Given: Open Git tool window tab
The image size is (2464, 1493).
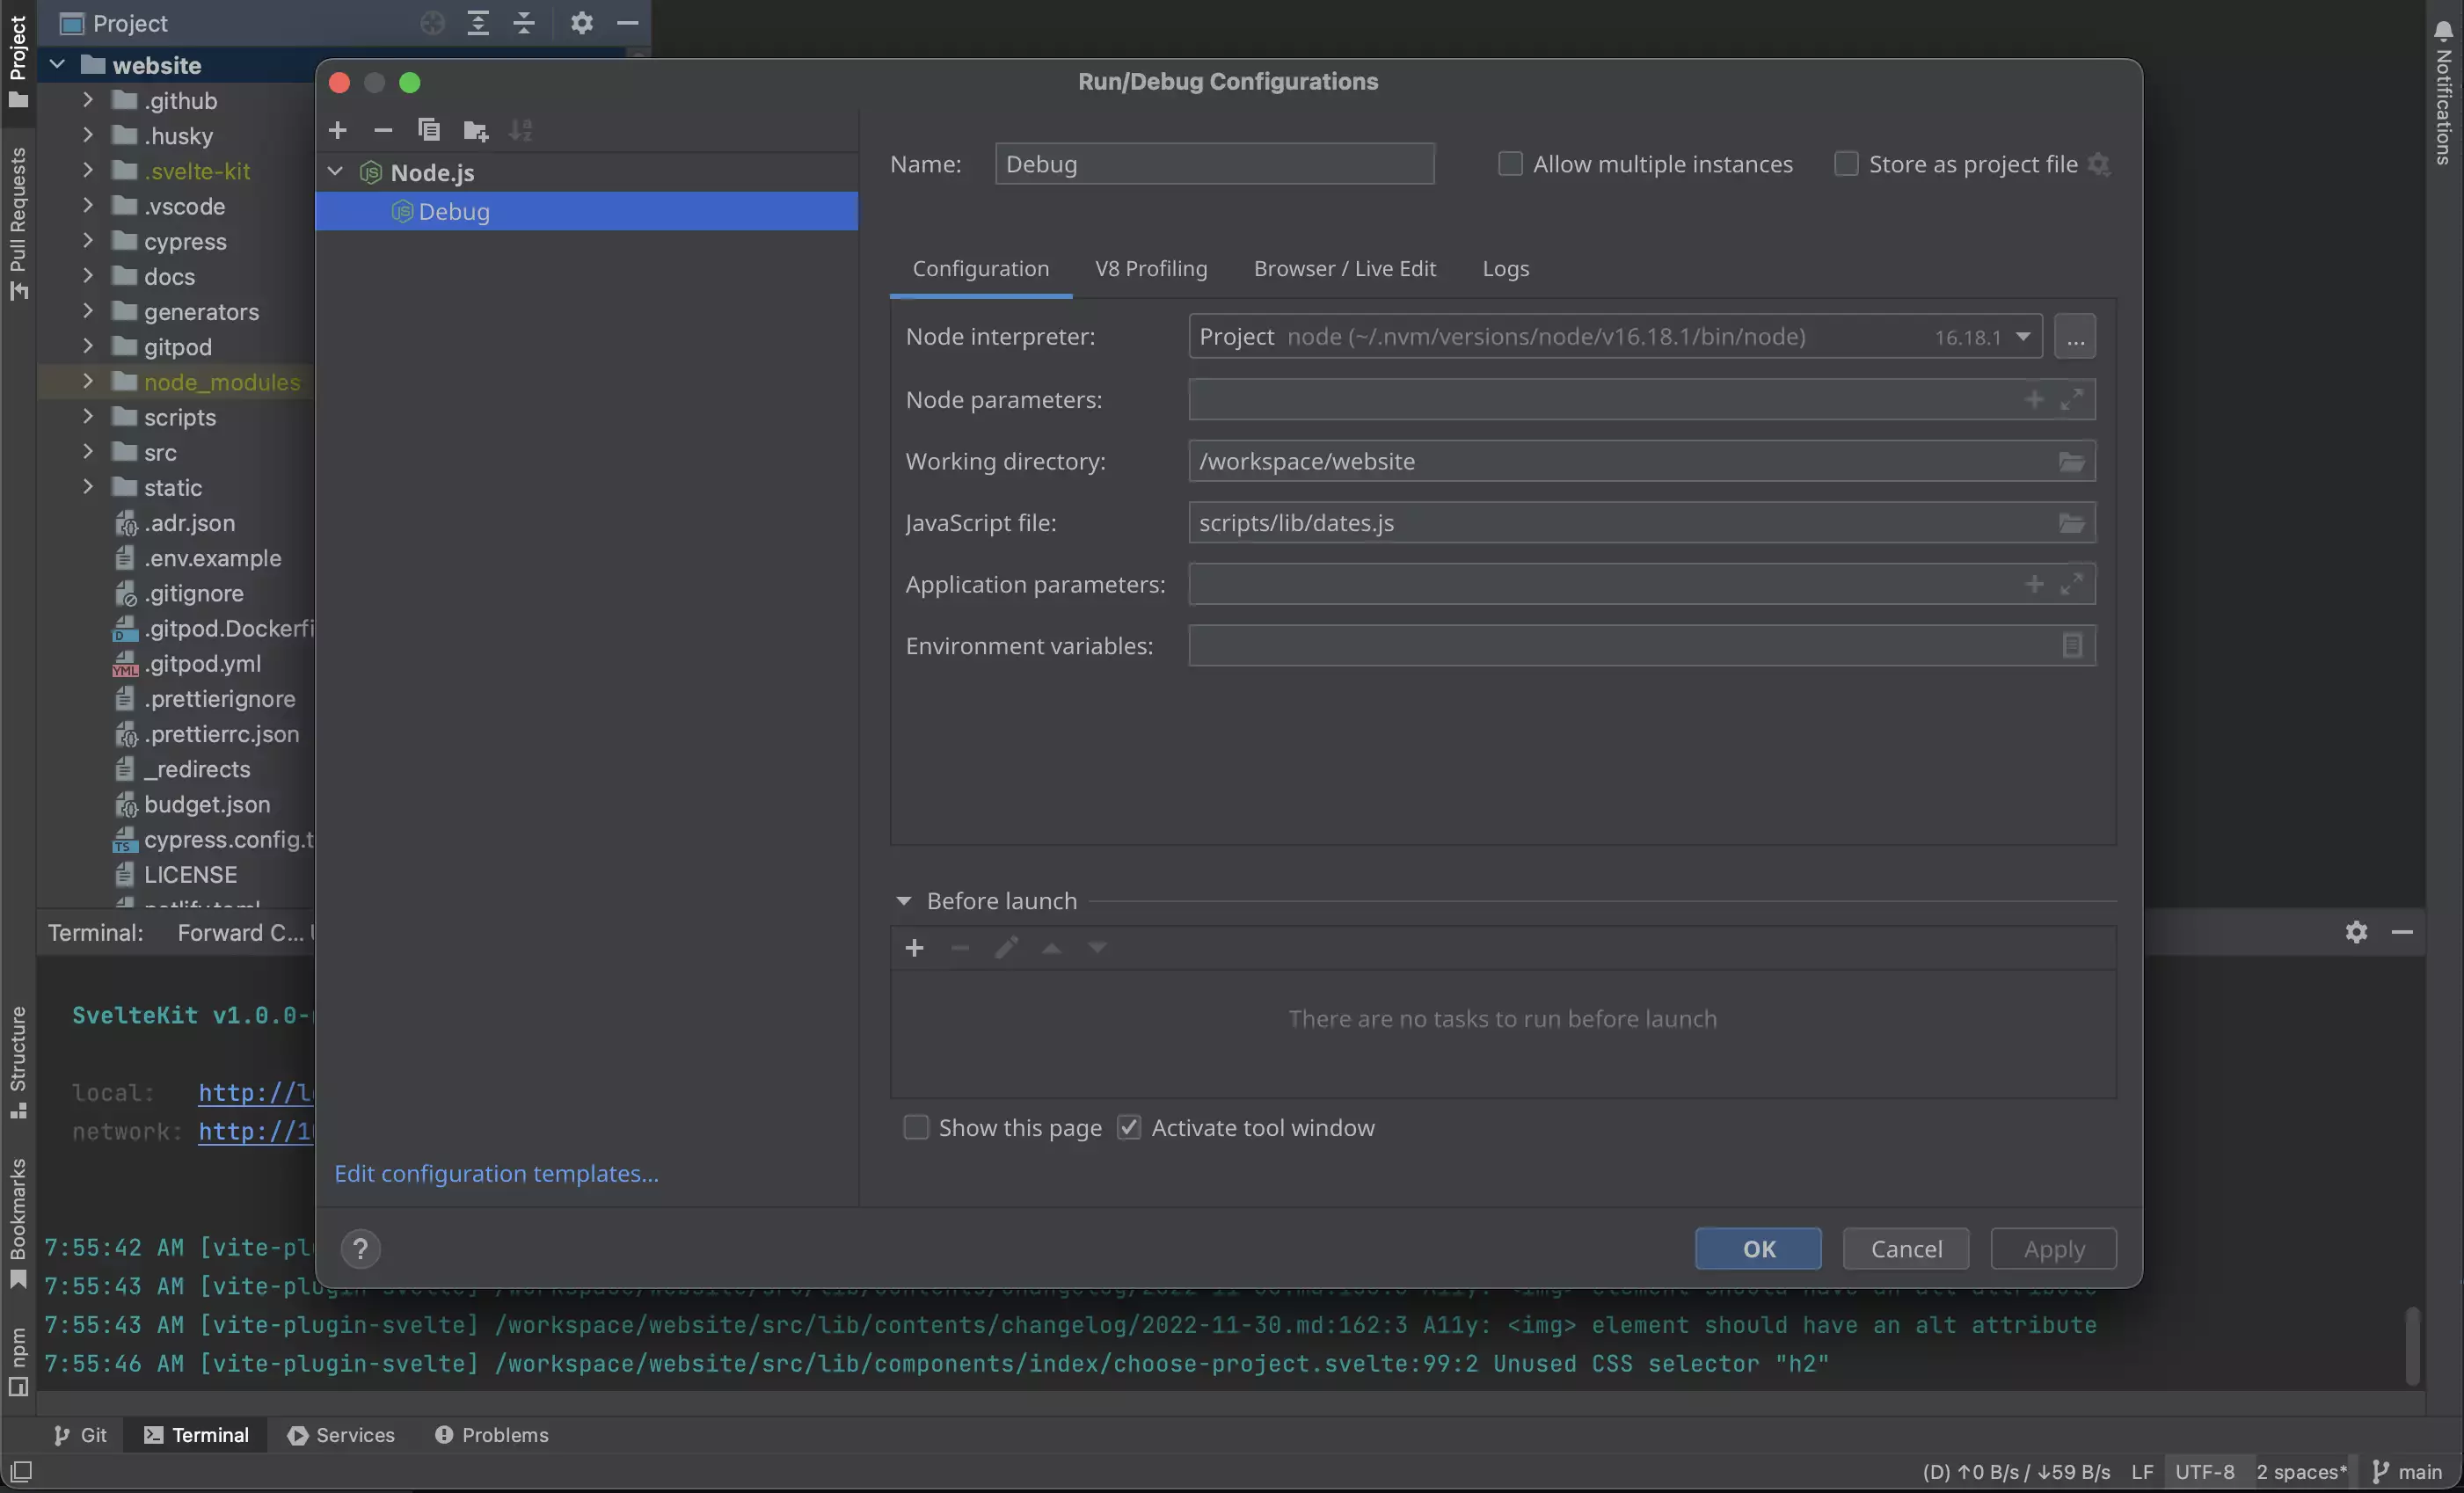Looking at the screenshot, I should click(80, 1435).
